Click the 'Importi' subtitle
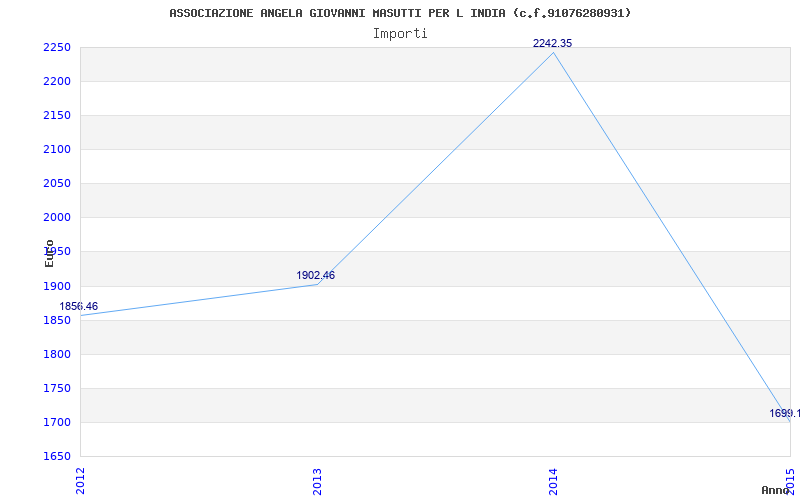800x500 pixels. [400, 34]
